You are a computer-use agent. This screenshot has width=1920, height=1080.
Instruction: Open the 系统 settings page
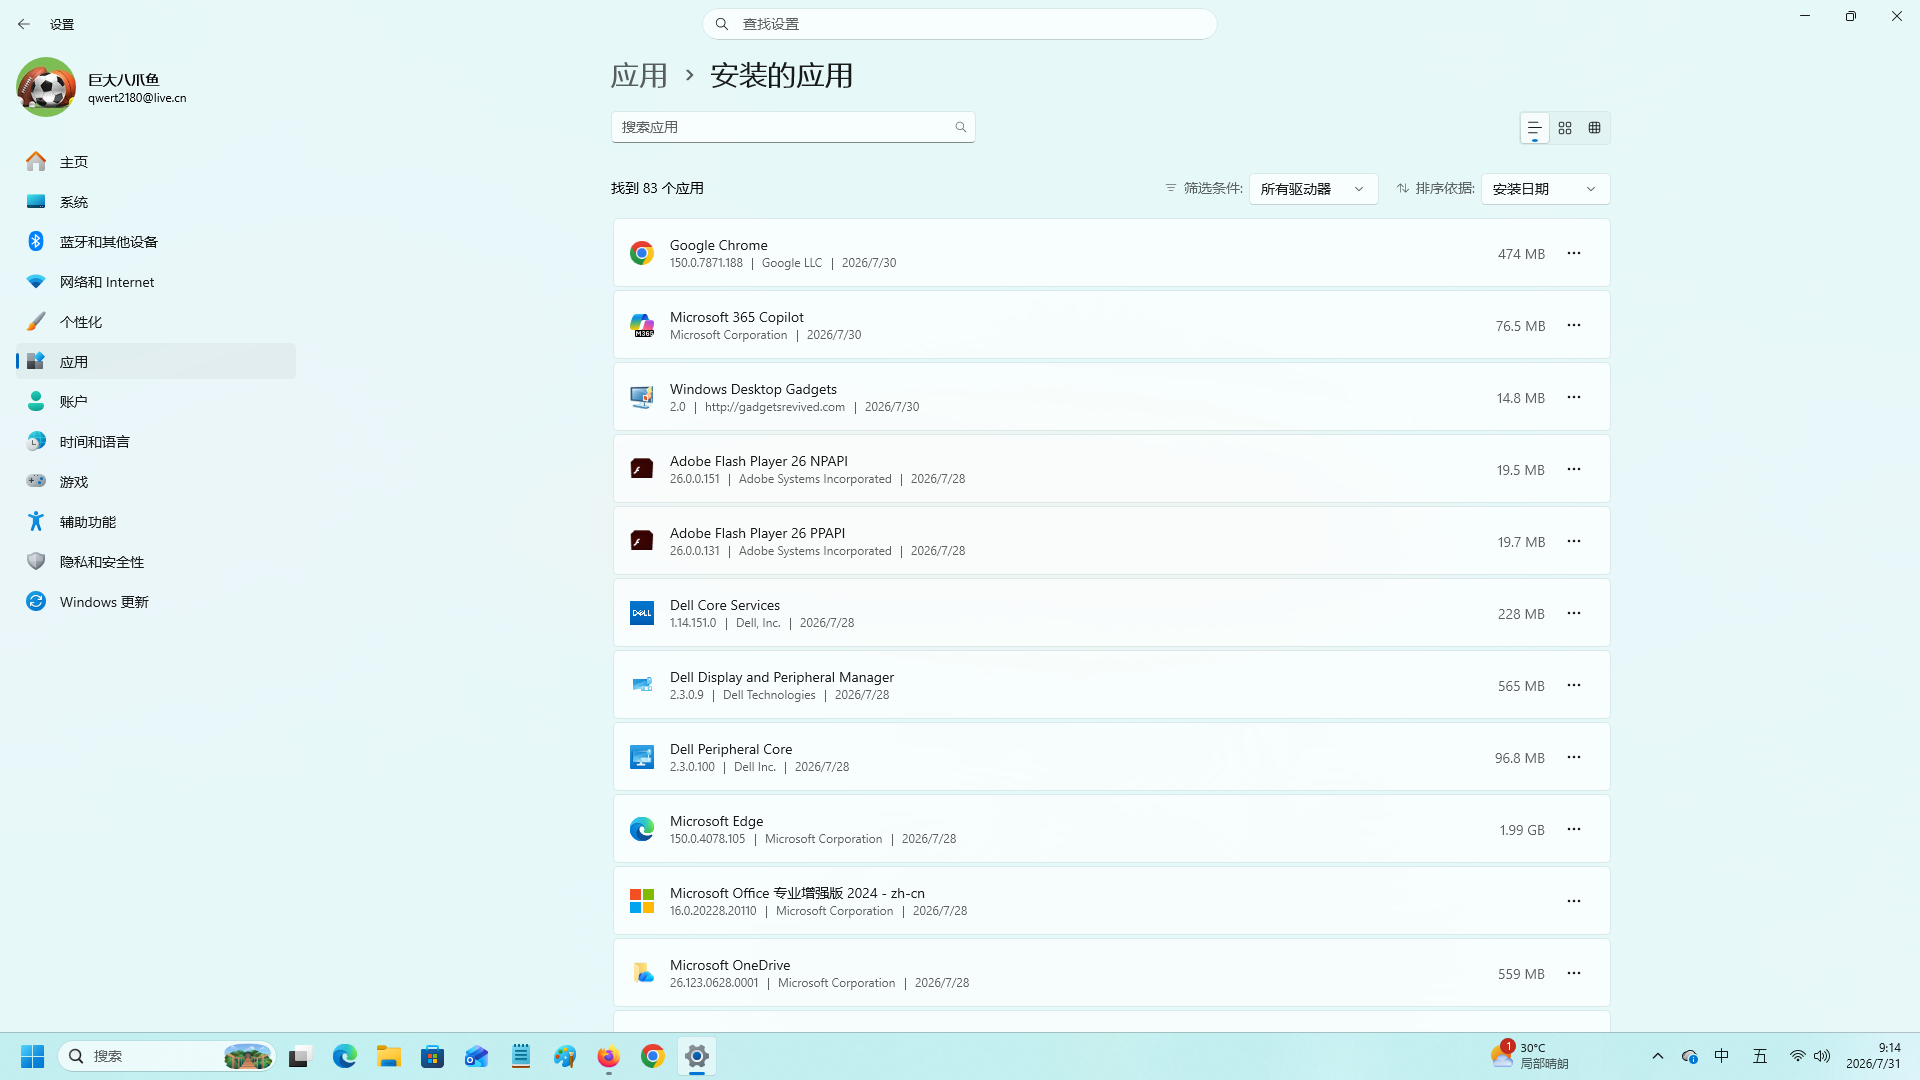(156, 202)
